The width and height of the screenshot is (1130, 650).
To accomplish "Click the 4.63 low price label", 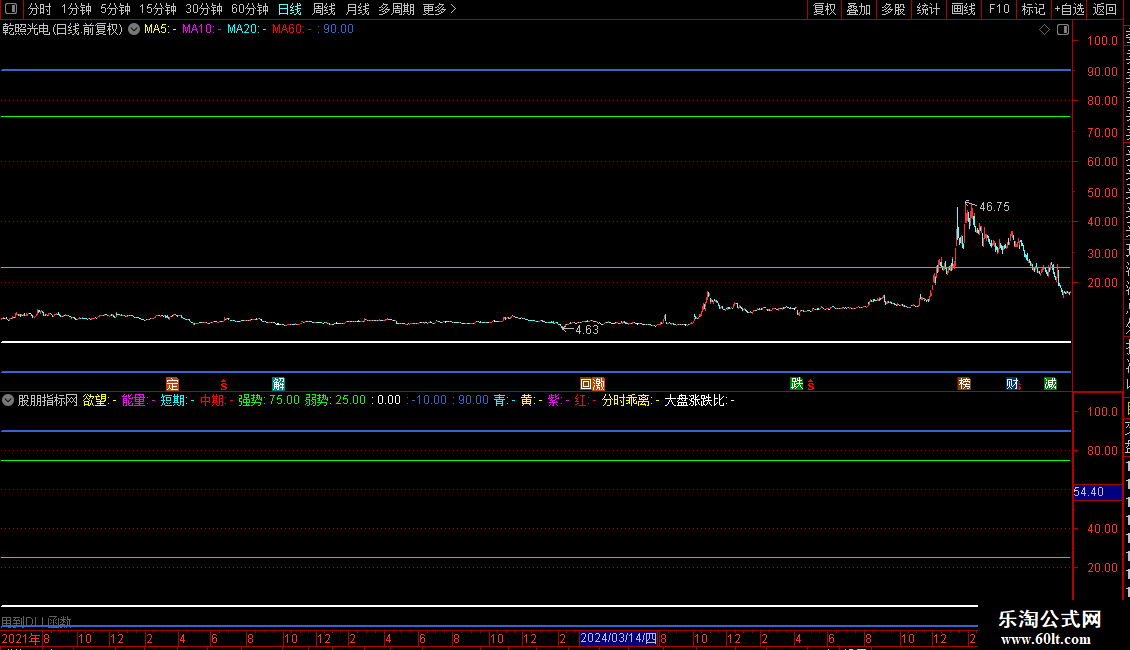I will (587, 330).
